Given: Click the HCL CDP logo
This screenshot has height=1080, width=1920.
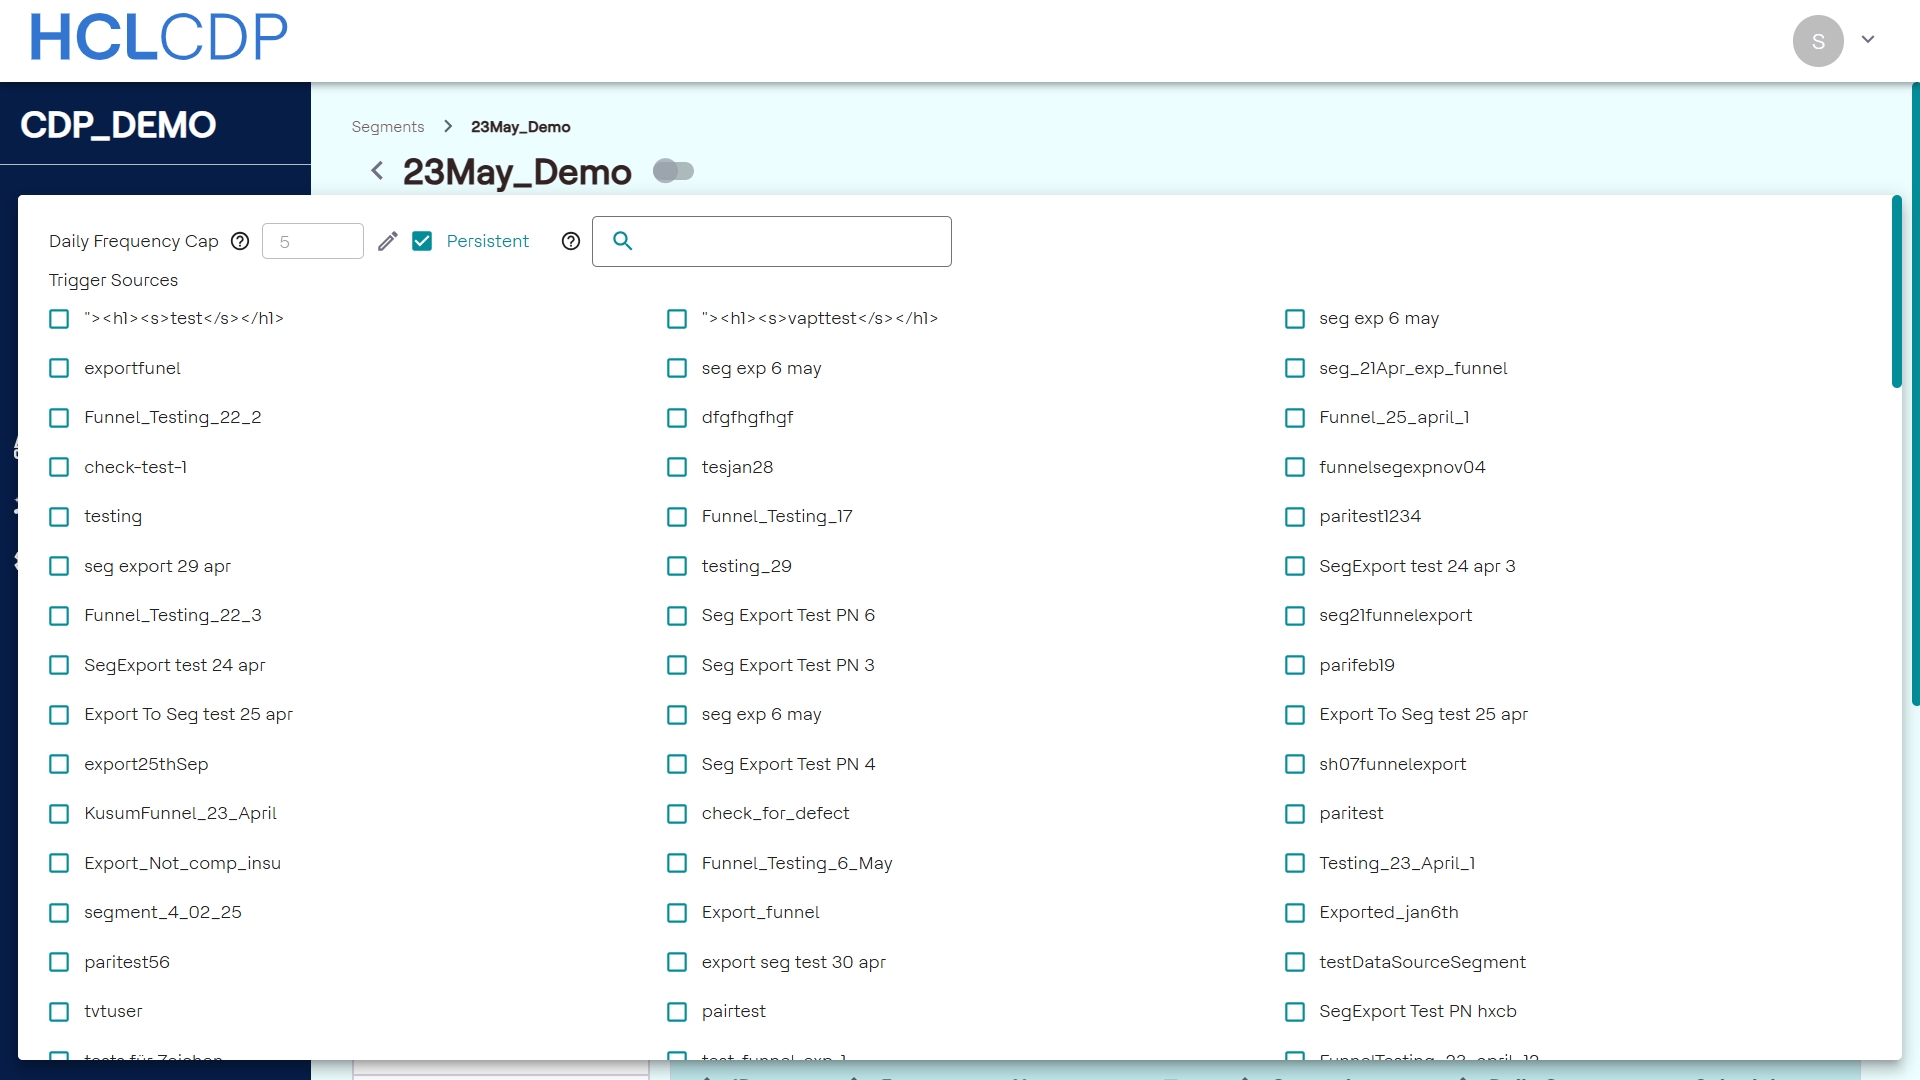Looking at the screenshot, I should pyautogui.click(x=159, y=38).
